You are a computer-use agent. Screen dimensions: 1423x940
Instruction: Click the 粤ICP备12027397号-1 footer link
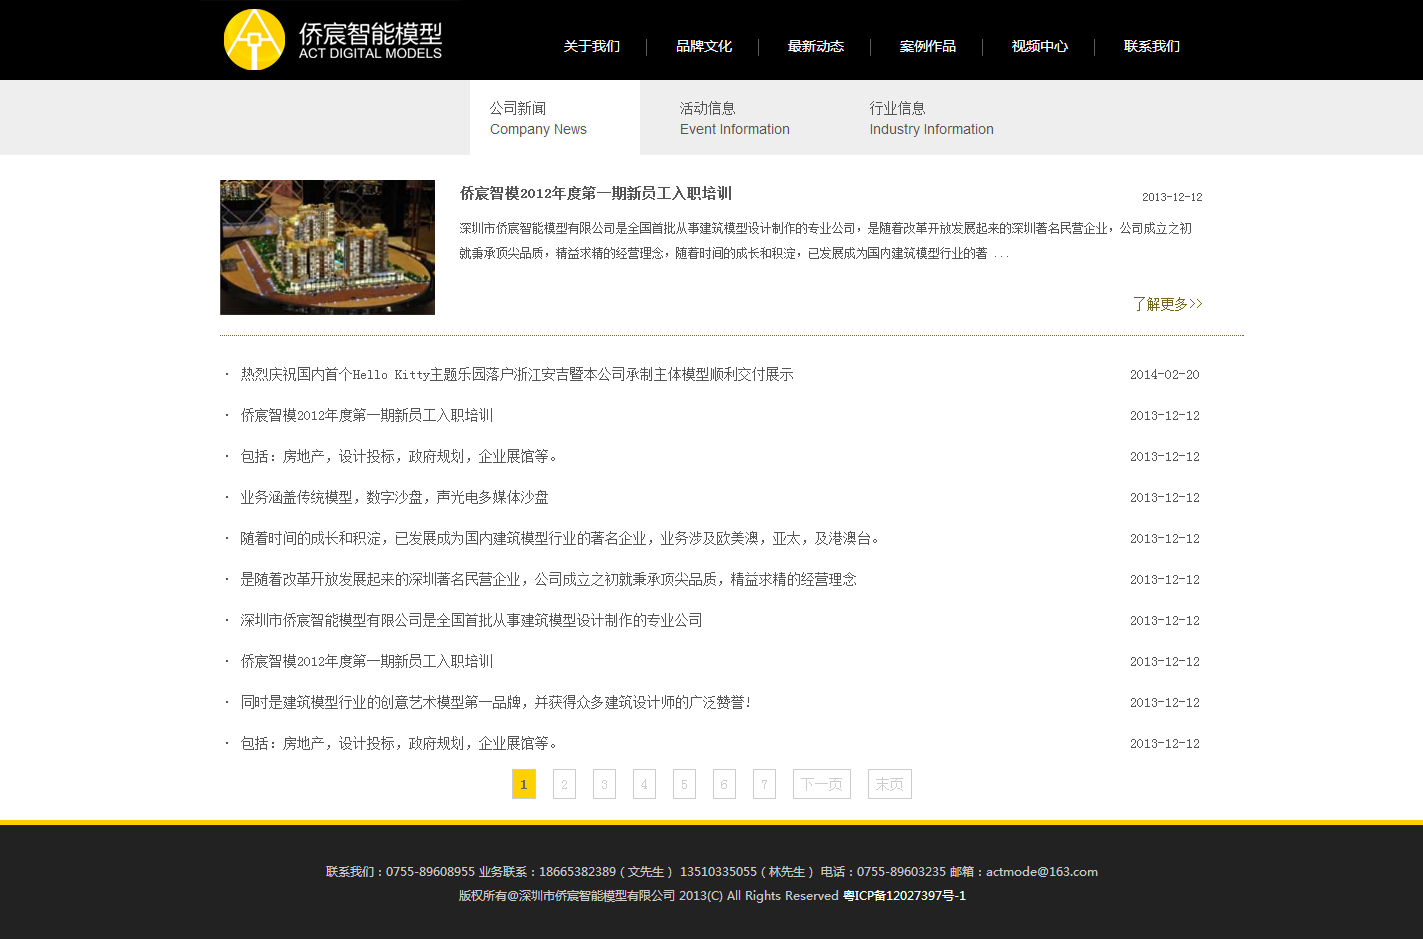pyautogui.click(x=904, y=896)
